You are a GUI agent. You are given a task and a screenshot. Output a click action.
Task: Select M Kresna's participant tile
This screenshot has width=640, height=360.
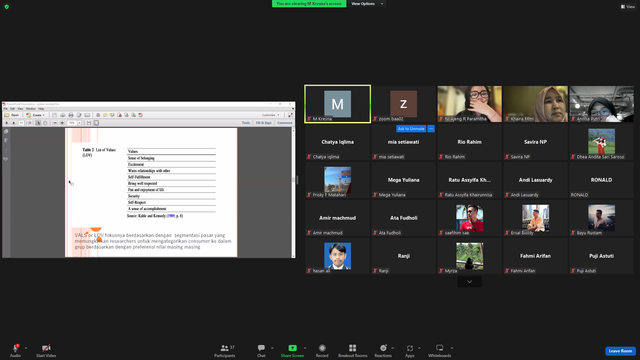338,104
